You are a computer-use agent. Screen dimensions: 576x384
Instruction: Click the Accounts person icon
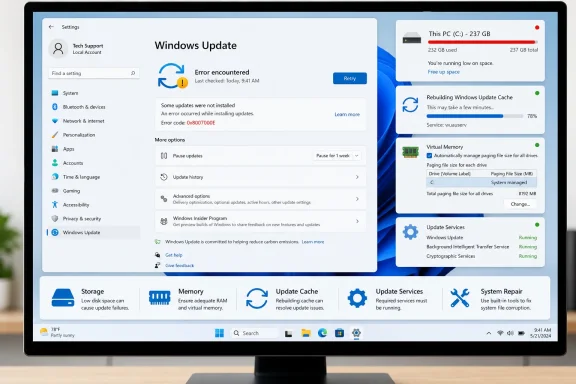[55, 163]
